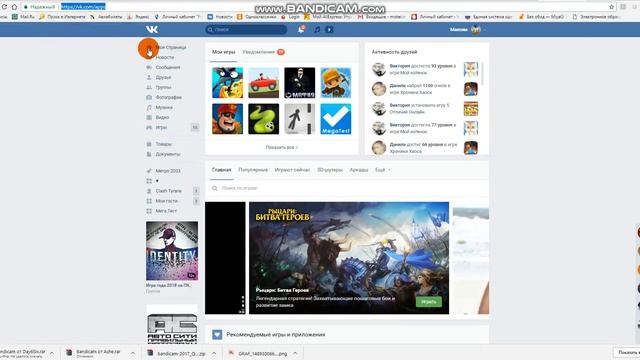Launch the miner with orange helmet game
The height and width of the screenshot is (360, 640).
point(336,83)
